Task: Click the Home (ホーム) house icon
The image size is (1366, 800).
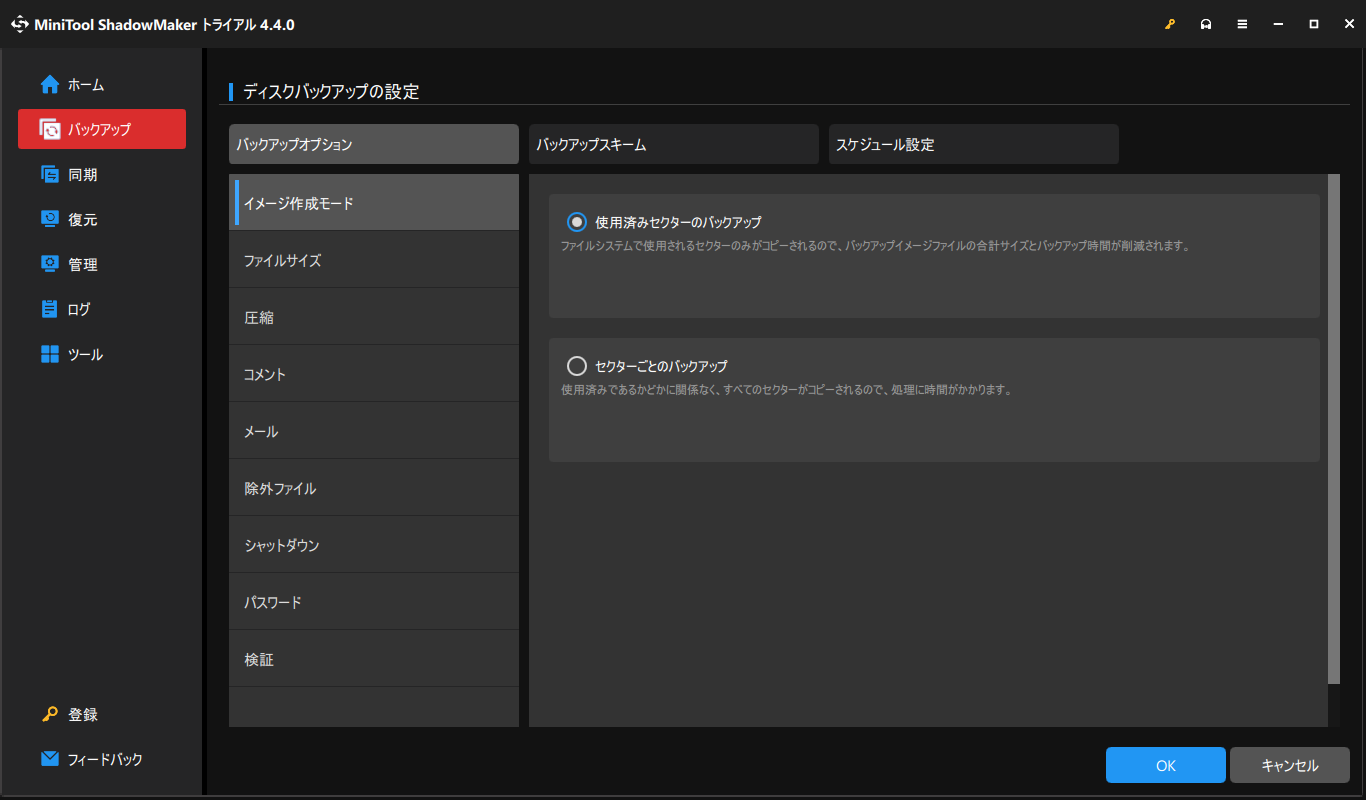Action: tap(50, 85)
